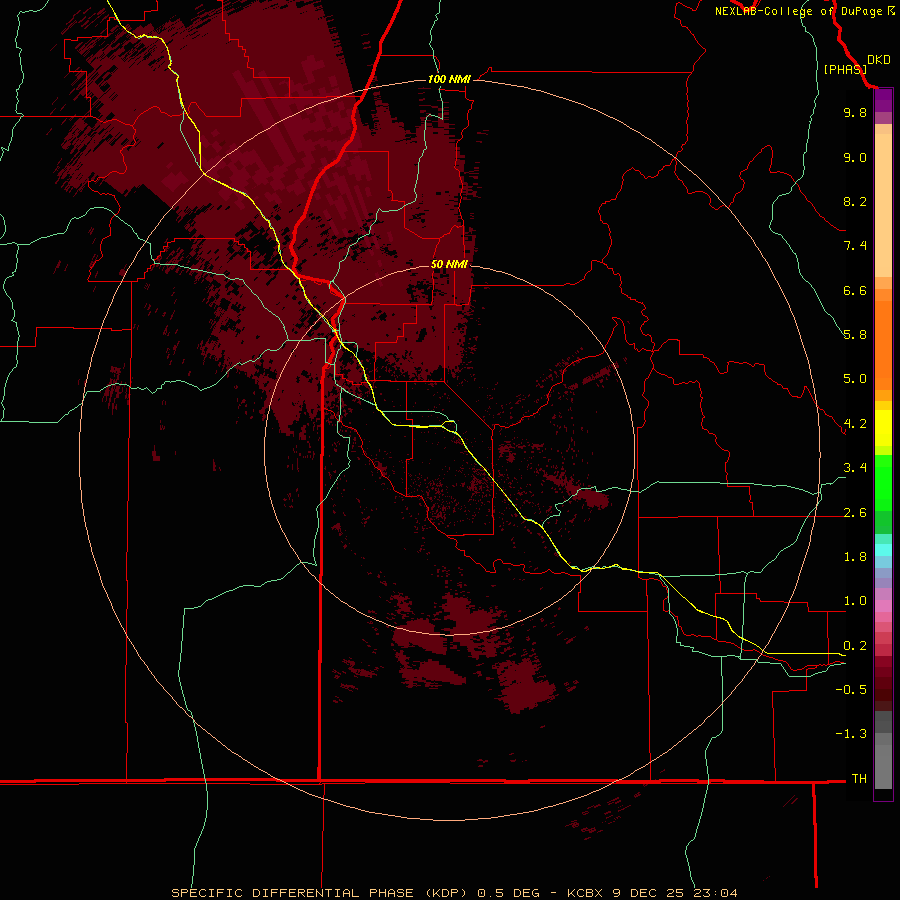Click the 50 NMI range ring label
The image size is (900, 900).
(x=449, y=264)
